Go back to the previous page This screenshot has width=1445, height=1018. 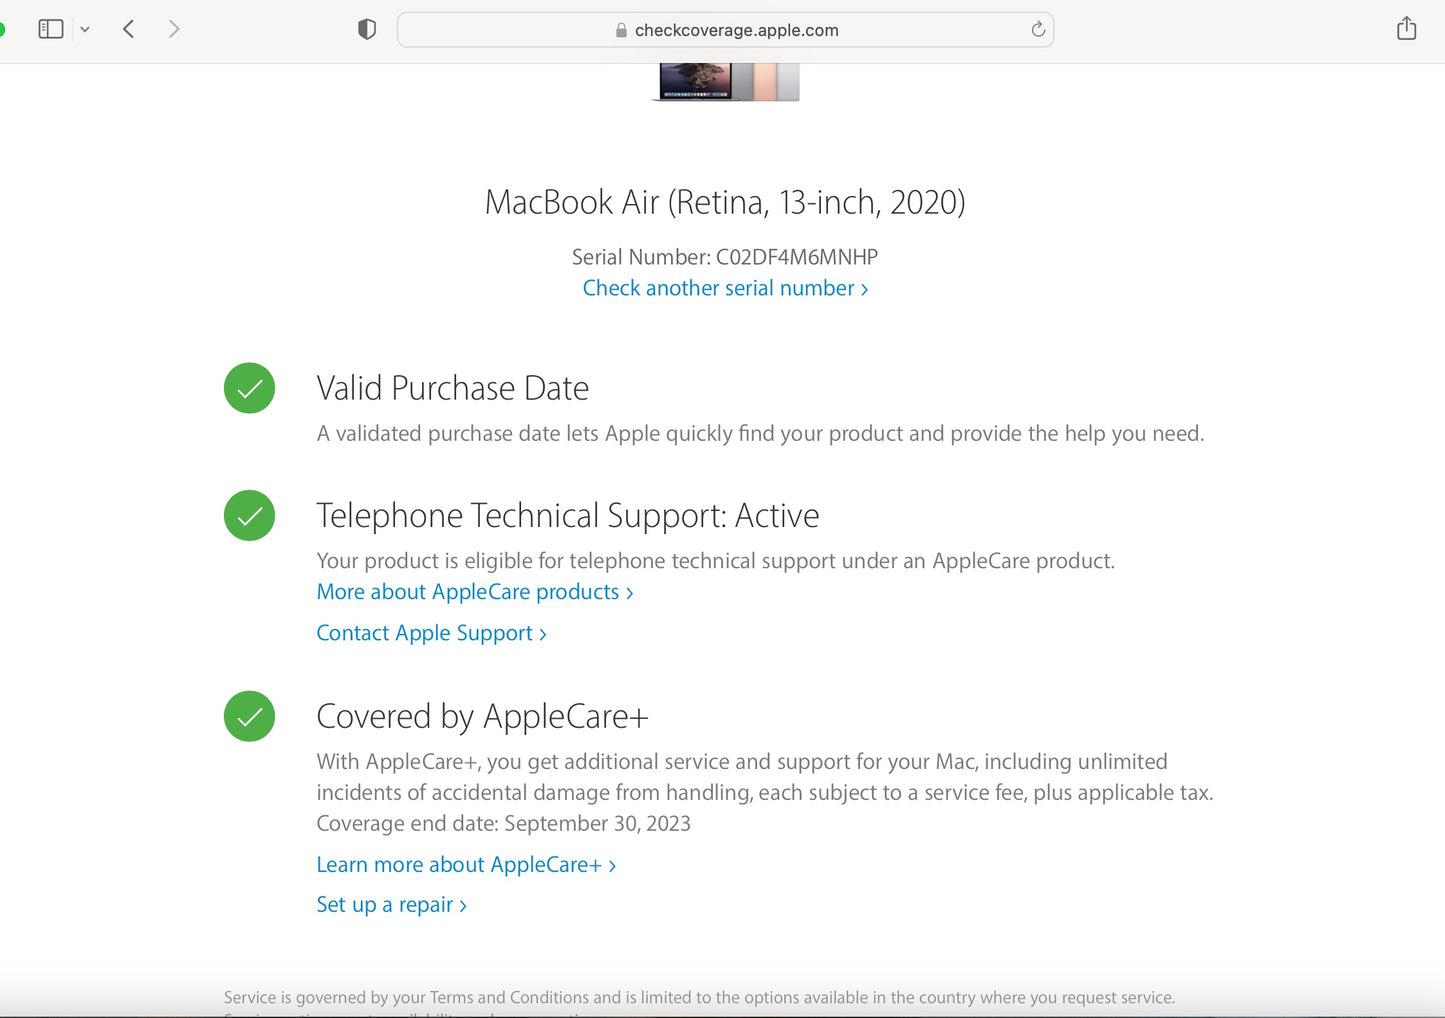(x=129, y=29)
